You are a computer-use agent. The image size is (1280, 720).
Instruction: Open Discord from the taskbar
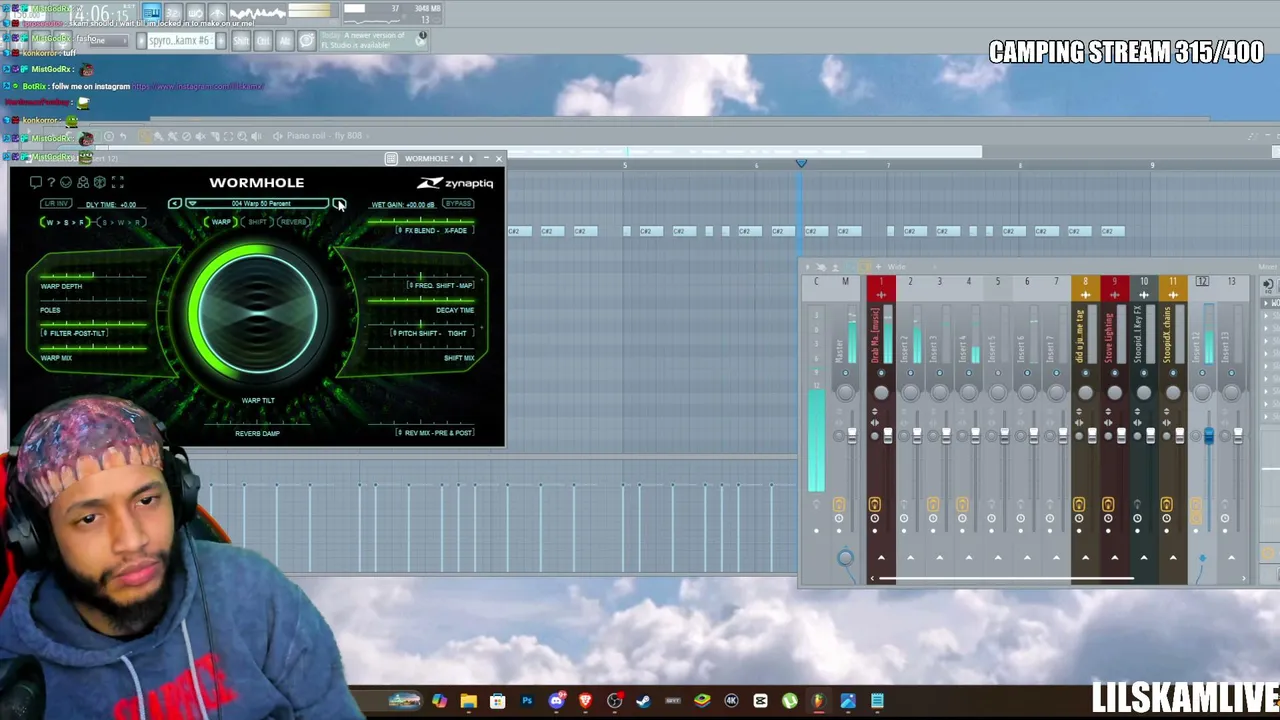[556, 701]
